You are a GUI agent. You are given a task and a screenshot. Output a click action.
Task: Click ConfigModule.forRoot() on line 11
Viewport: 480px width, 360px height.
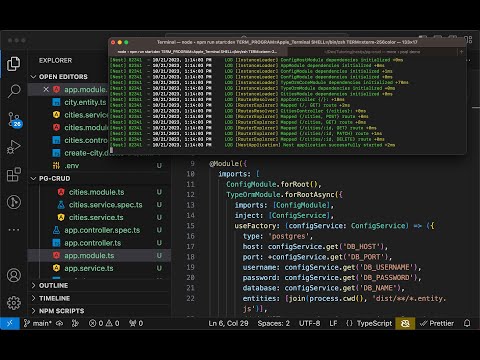pyautogui.click(x=273, y=184)
